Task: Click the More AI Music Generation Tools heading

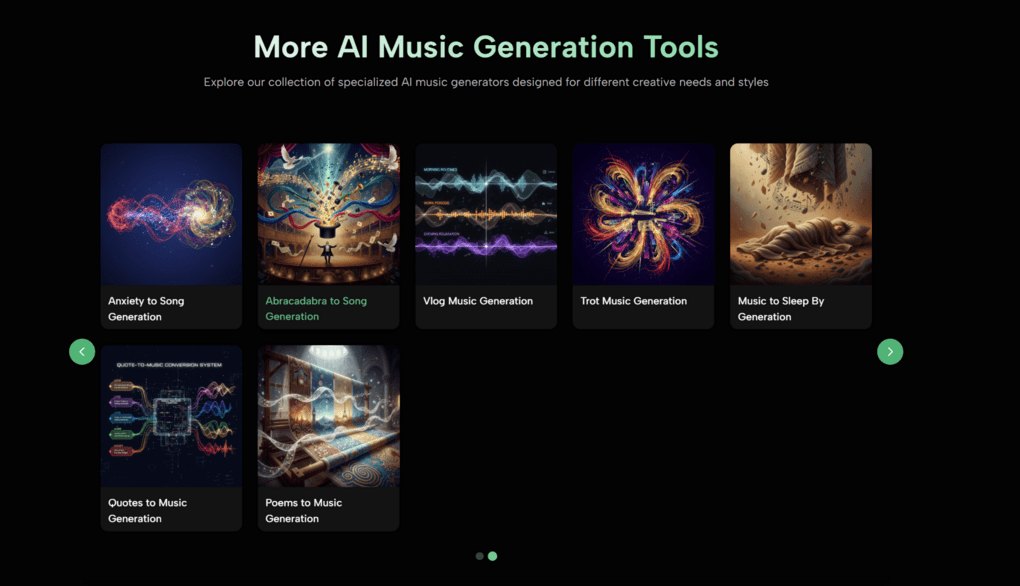Action: (x=486, y=46)
